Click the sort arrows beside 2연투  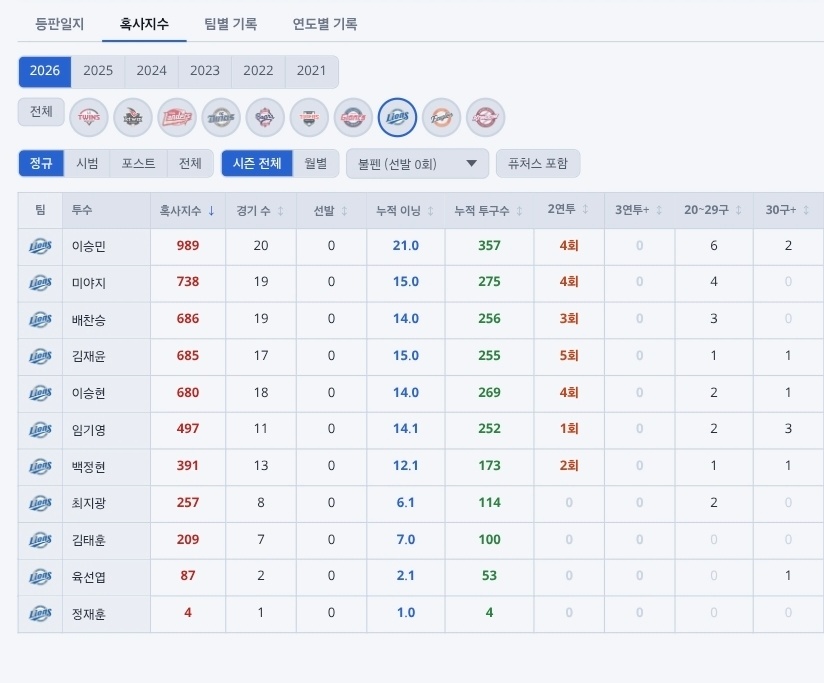(x=585, y=209)
